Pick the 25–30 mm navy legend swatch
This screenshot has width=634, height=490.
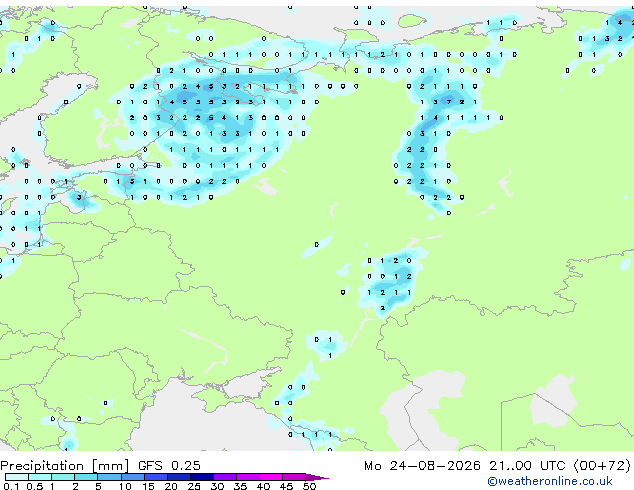pyautogui.click(x=201, y=477)
